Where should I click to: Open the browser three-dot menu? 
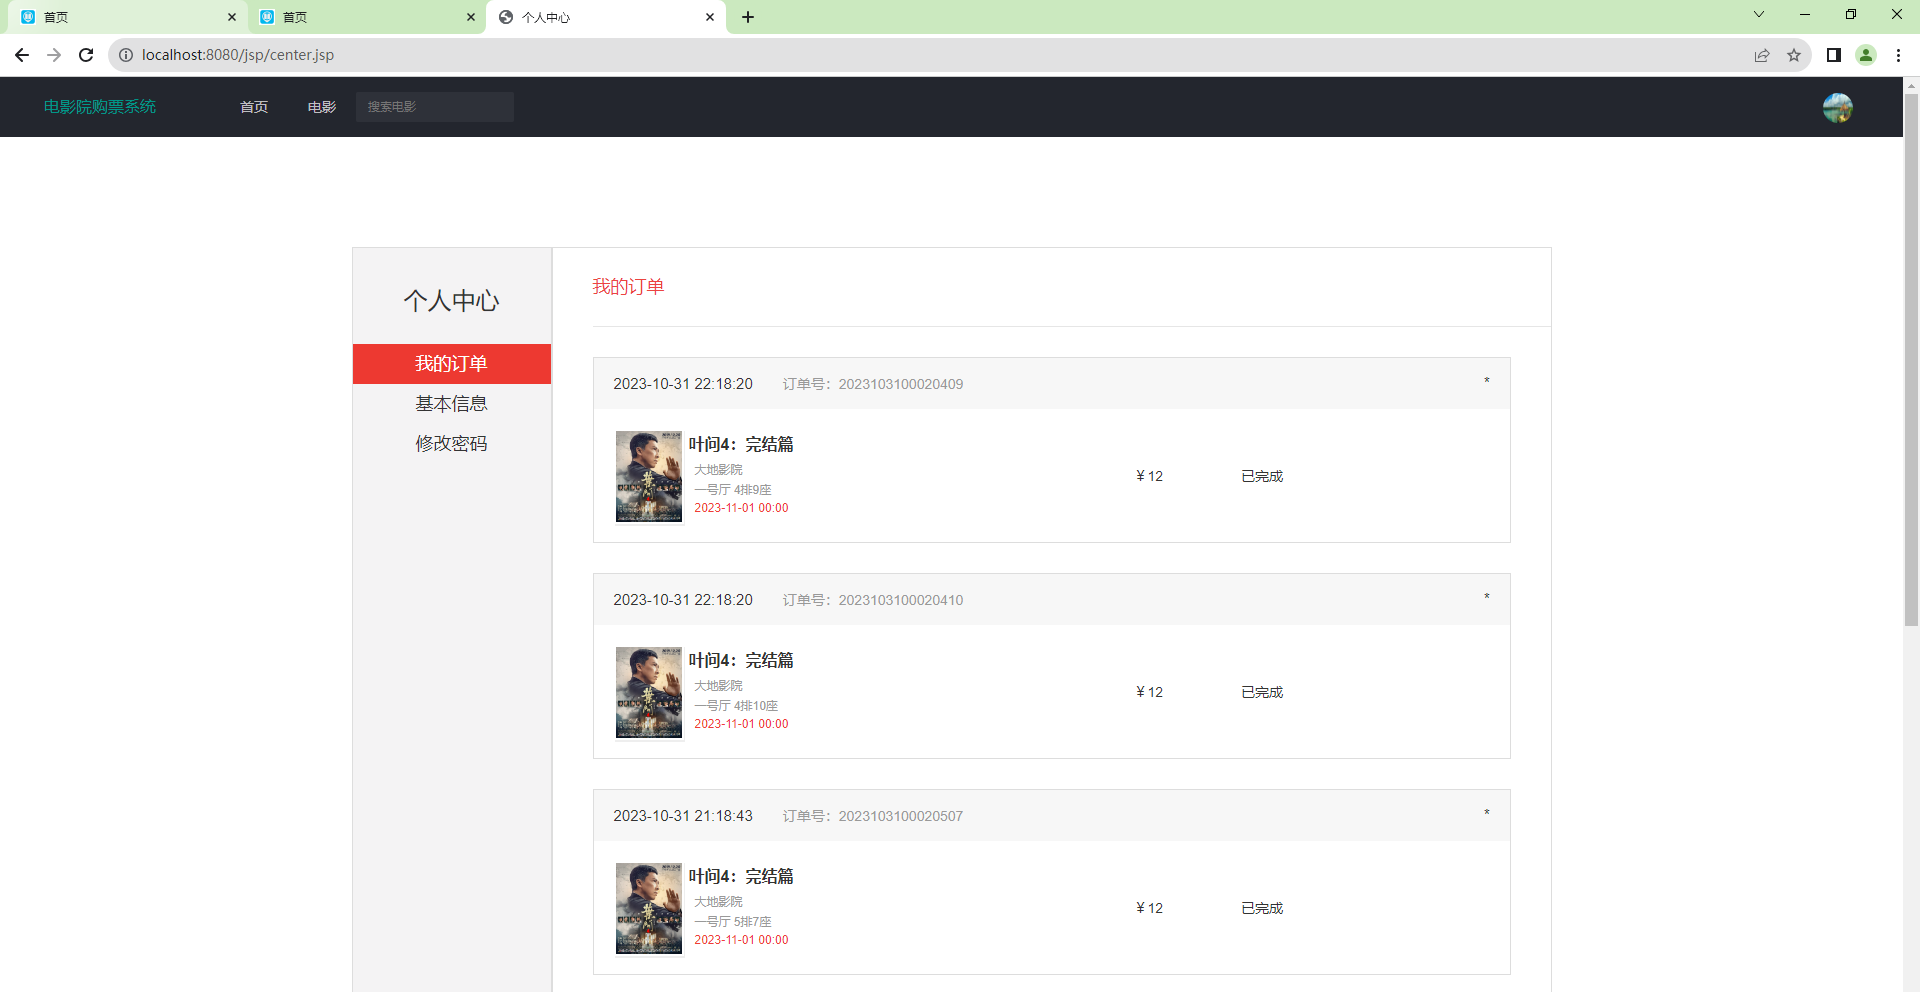click(x=1899, y=55)
